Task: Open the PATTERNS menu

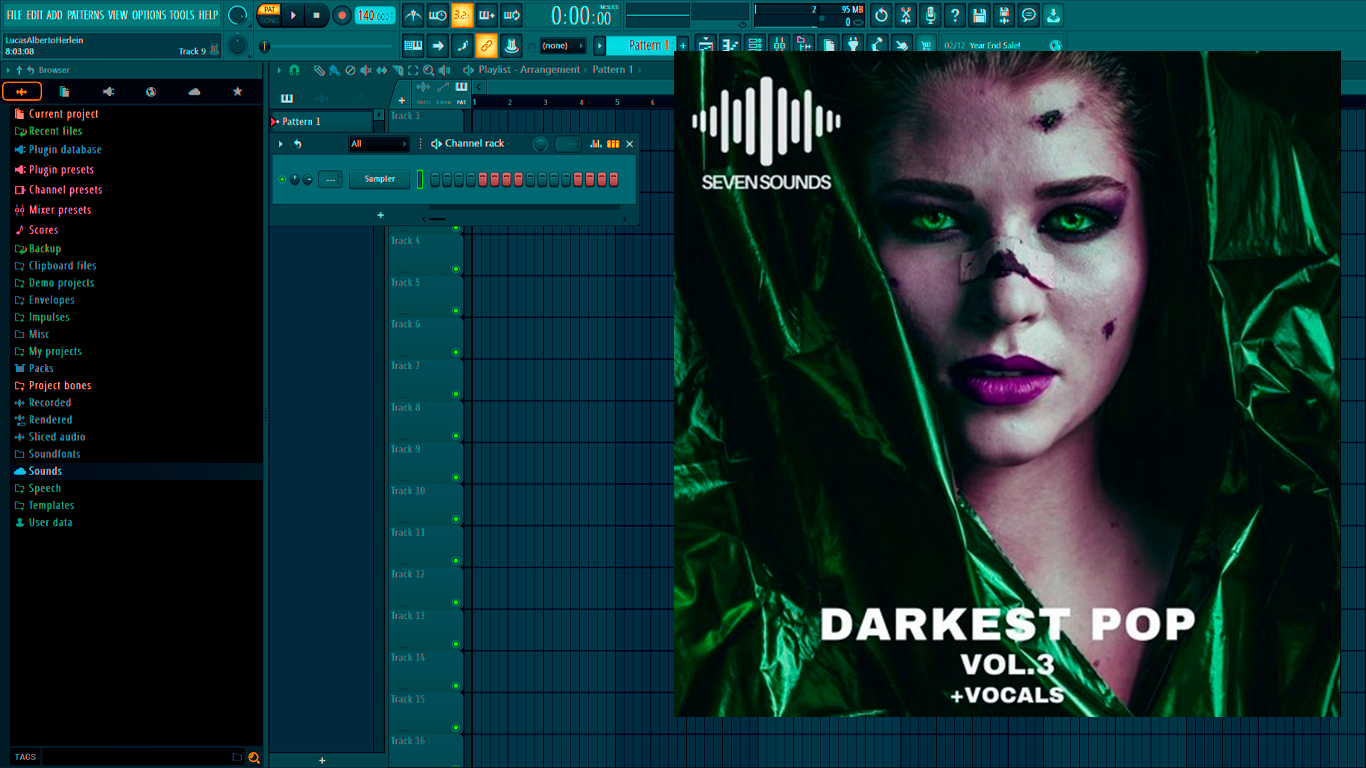Action: (85, 15)
